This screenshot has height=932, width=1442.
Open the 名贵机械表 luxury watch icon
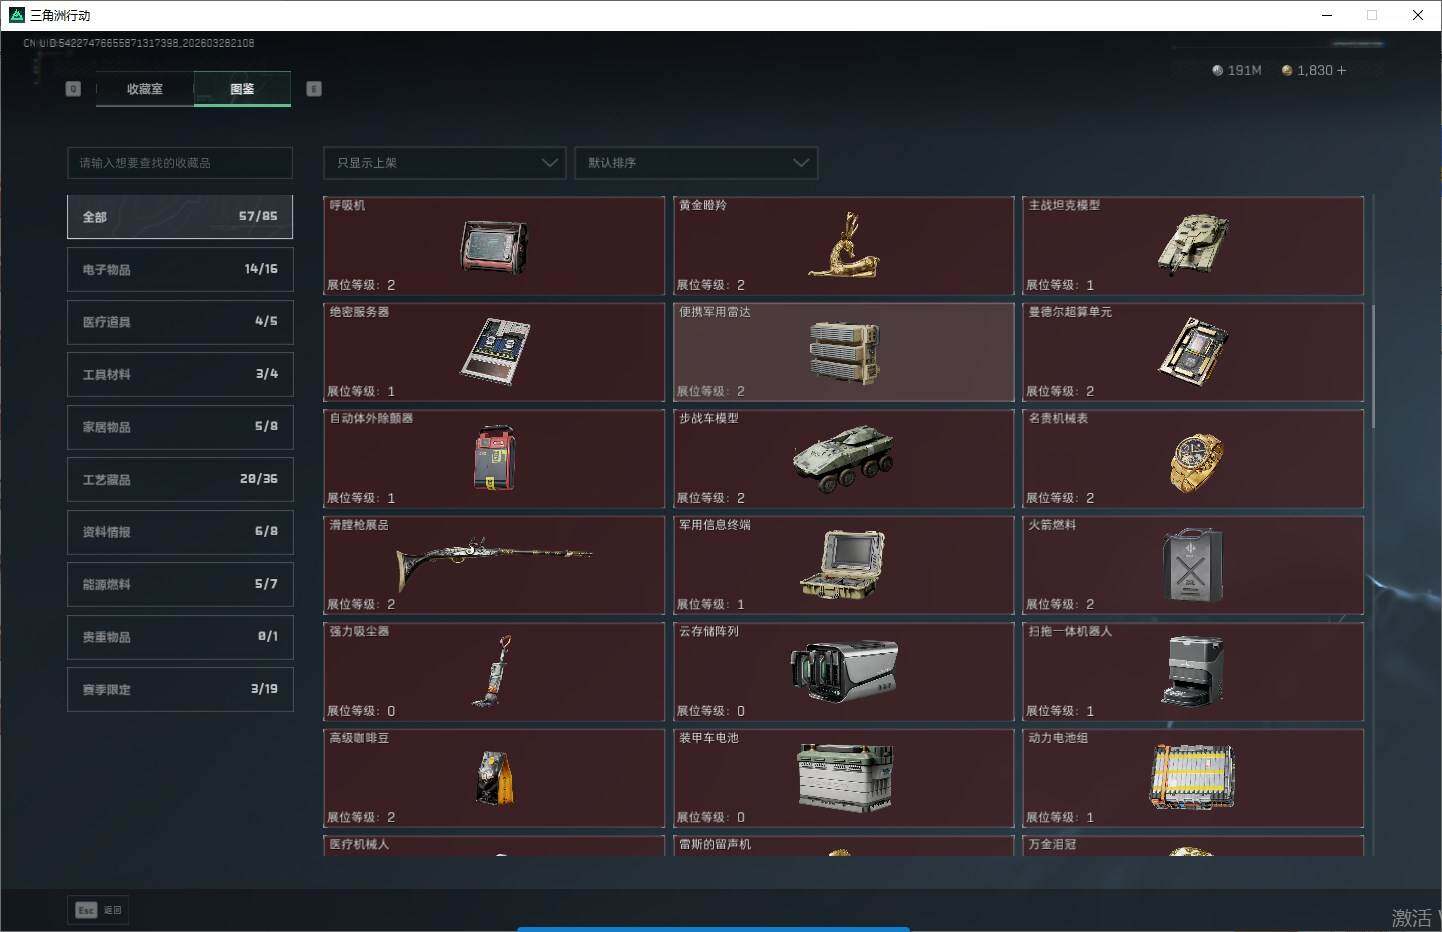(x=1195, y=462)
